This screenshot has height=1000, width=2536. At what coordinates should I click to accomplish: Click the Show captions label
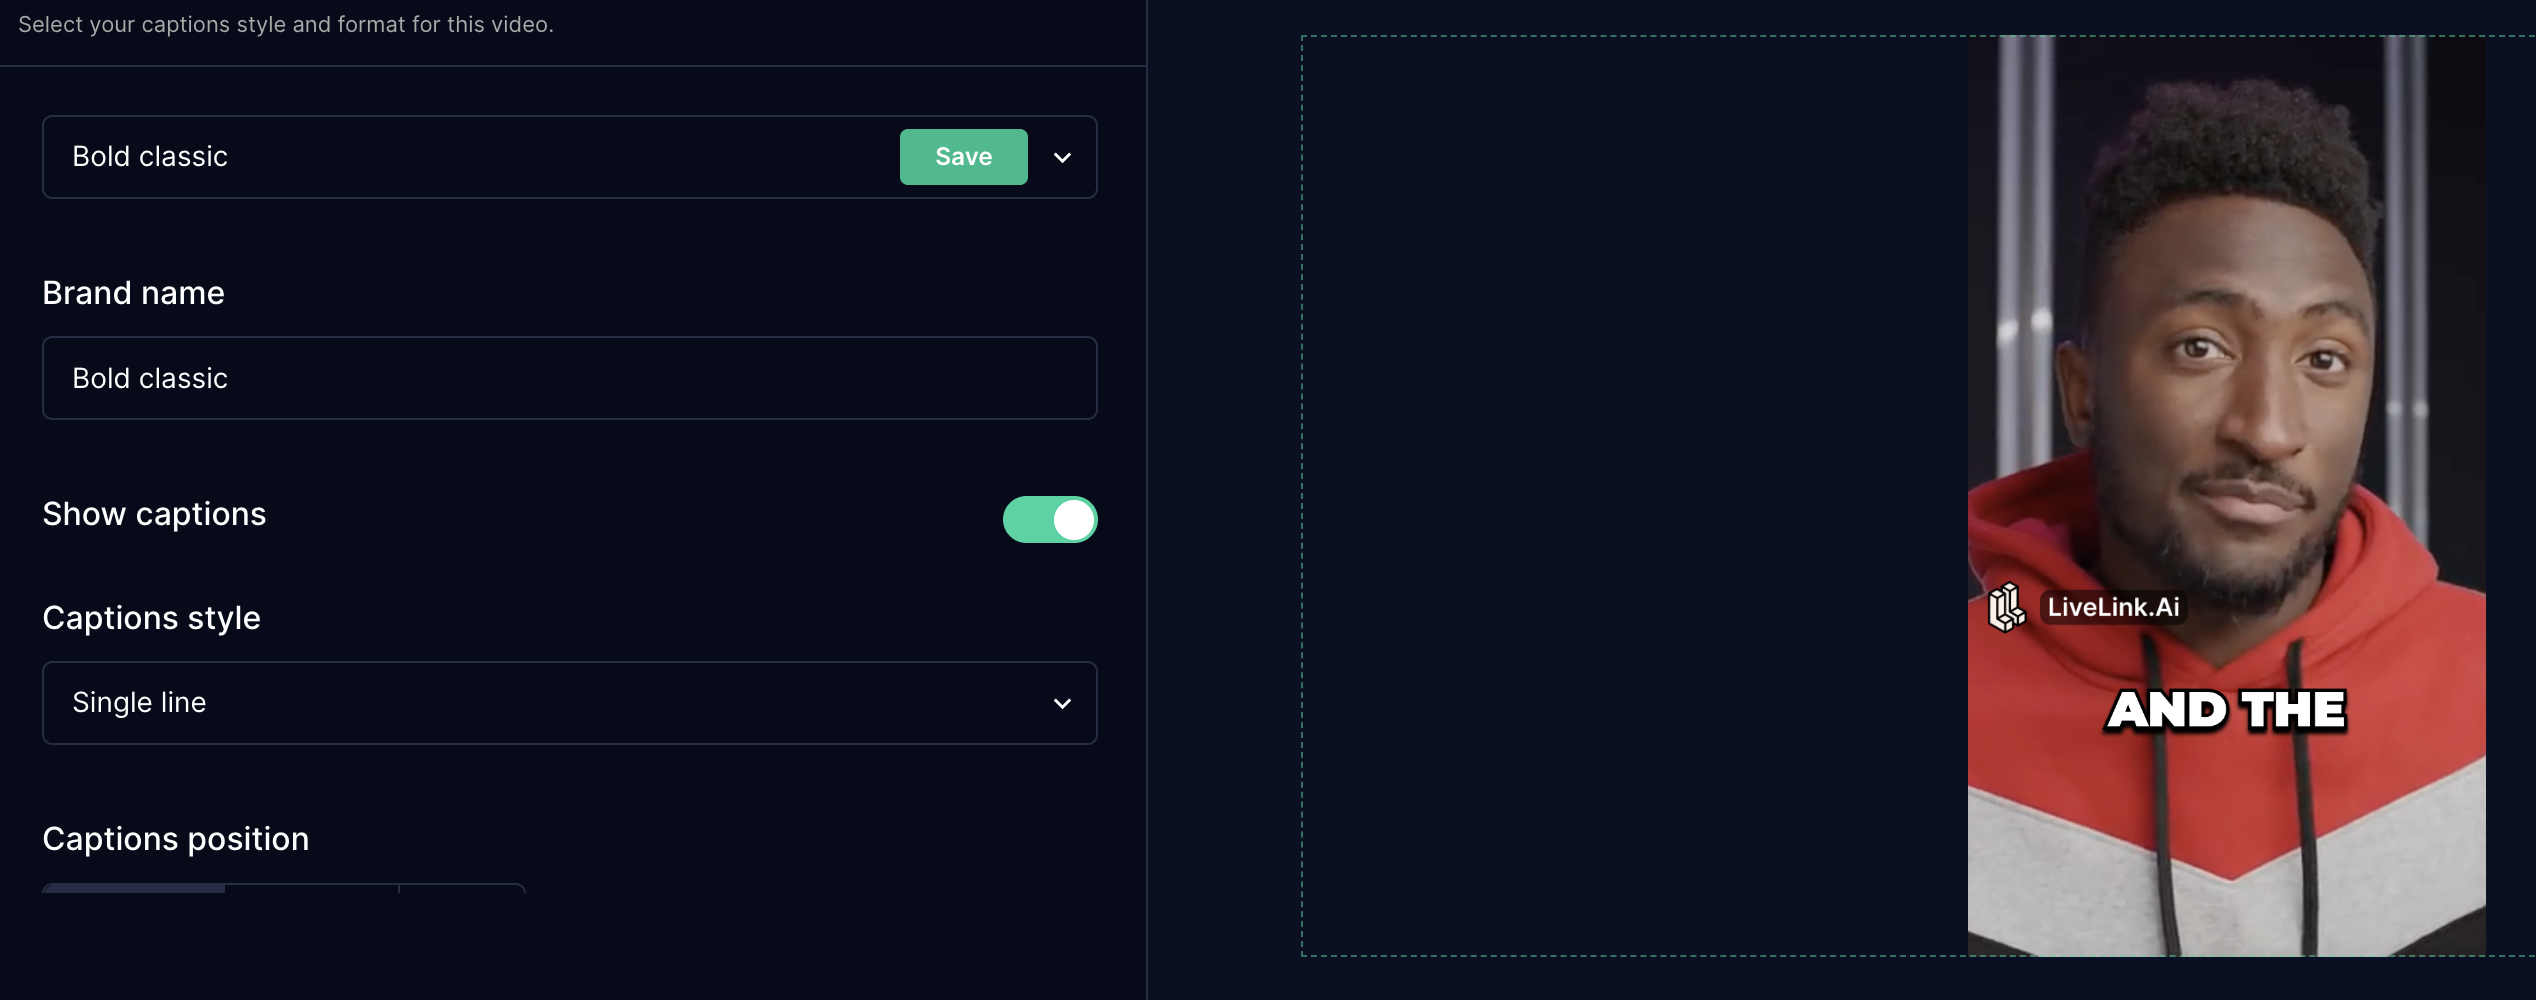(155, 514)
